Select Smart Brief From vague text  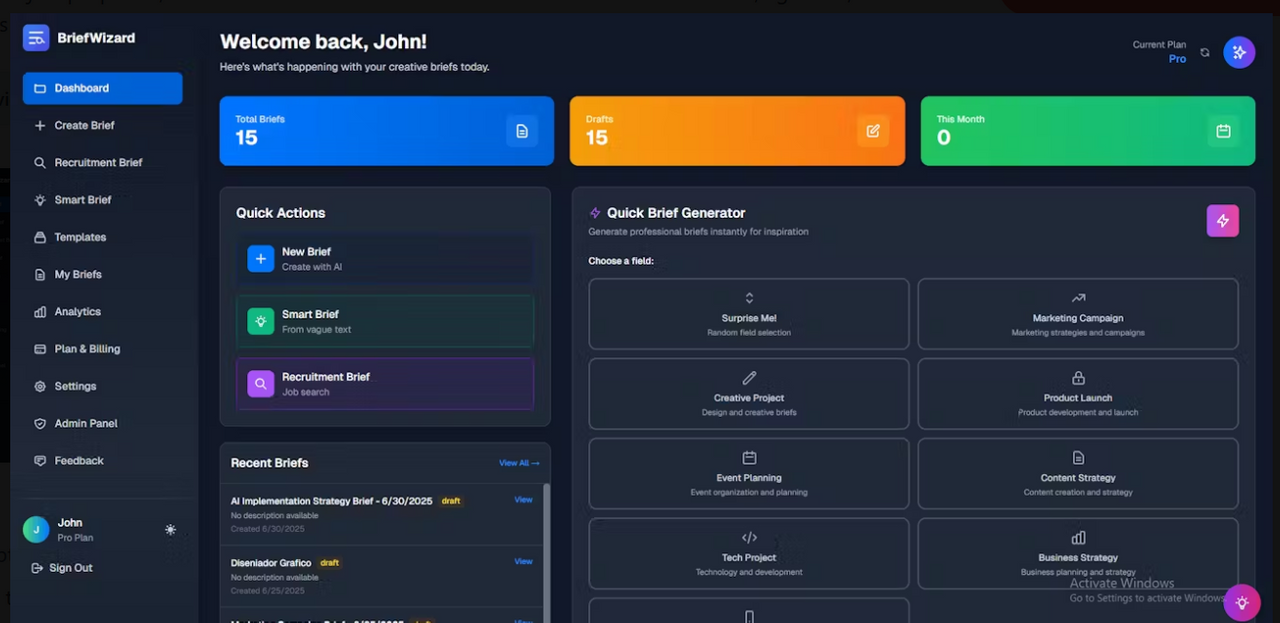pyautogui.click(x=385, y=321)
